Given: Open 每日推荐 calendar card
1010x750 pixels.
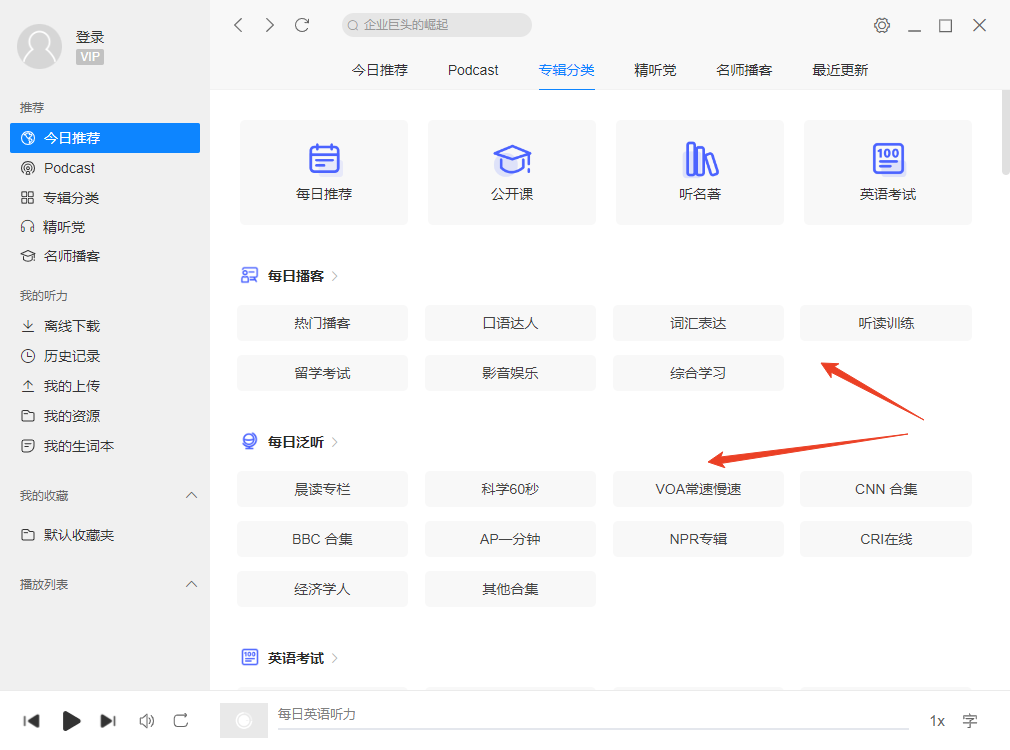Looking at the screenshot, I should coord(324,172).
